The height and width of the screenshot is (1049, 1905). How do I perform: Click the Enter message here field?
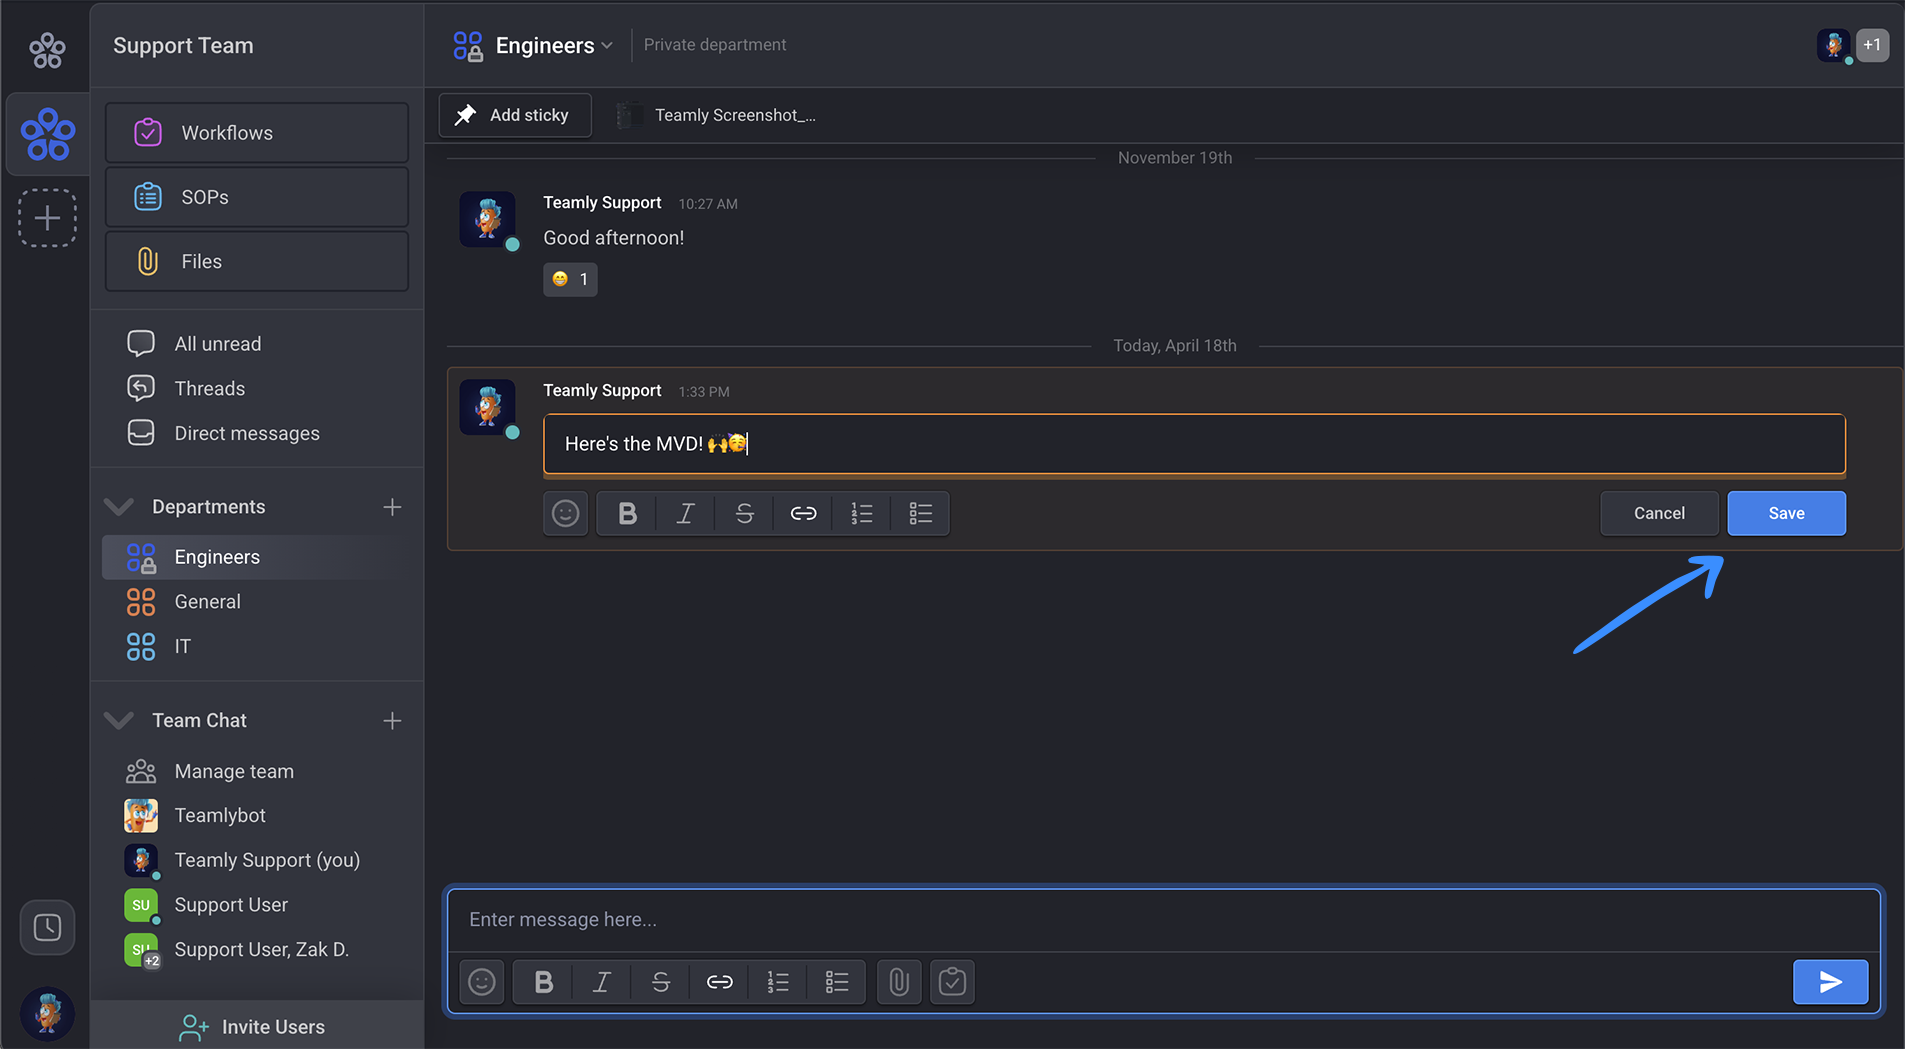click(1164, 920)
